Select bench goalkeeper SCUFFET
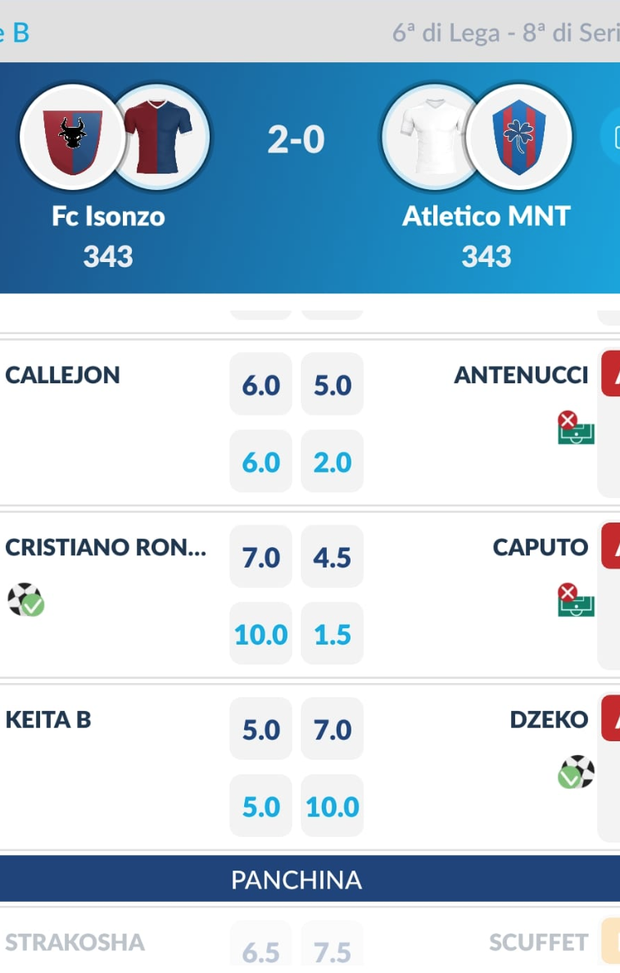Viewport: 620px width, 973px height. [538, 943]
